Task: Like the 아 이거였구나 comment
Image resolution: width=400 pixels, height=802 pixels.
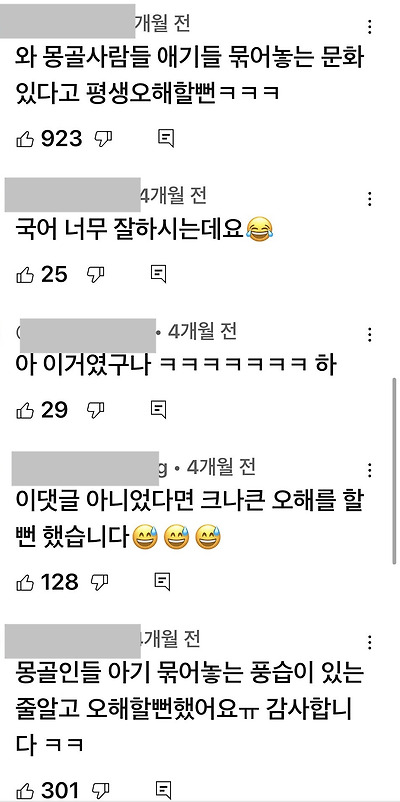Action: (25, 410)
